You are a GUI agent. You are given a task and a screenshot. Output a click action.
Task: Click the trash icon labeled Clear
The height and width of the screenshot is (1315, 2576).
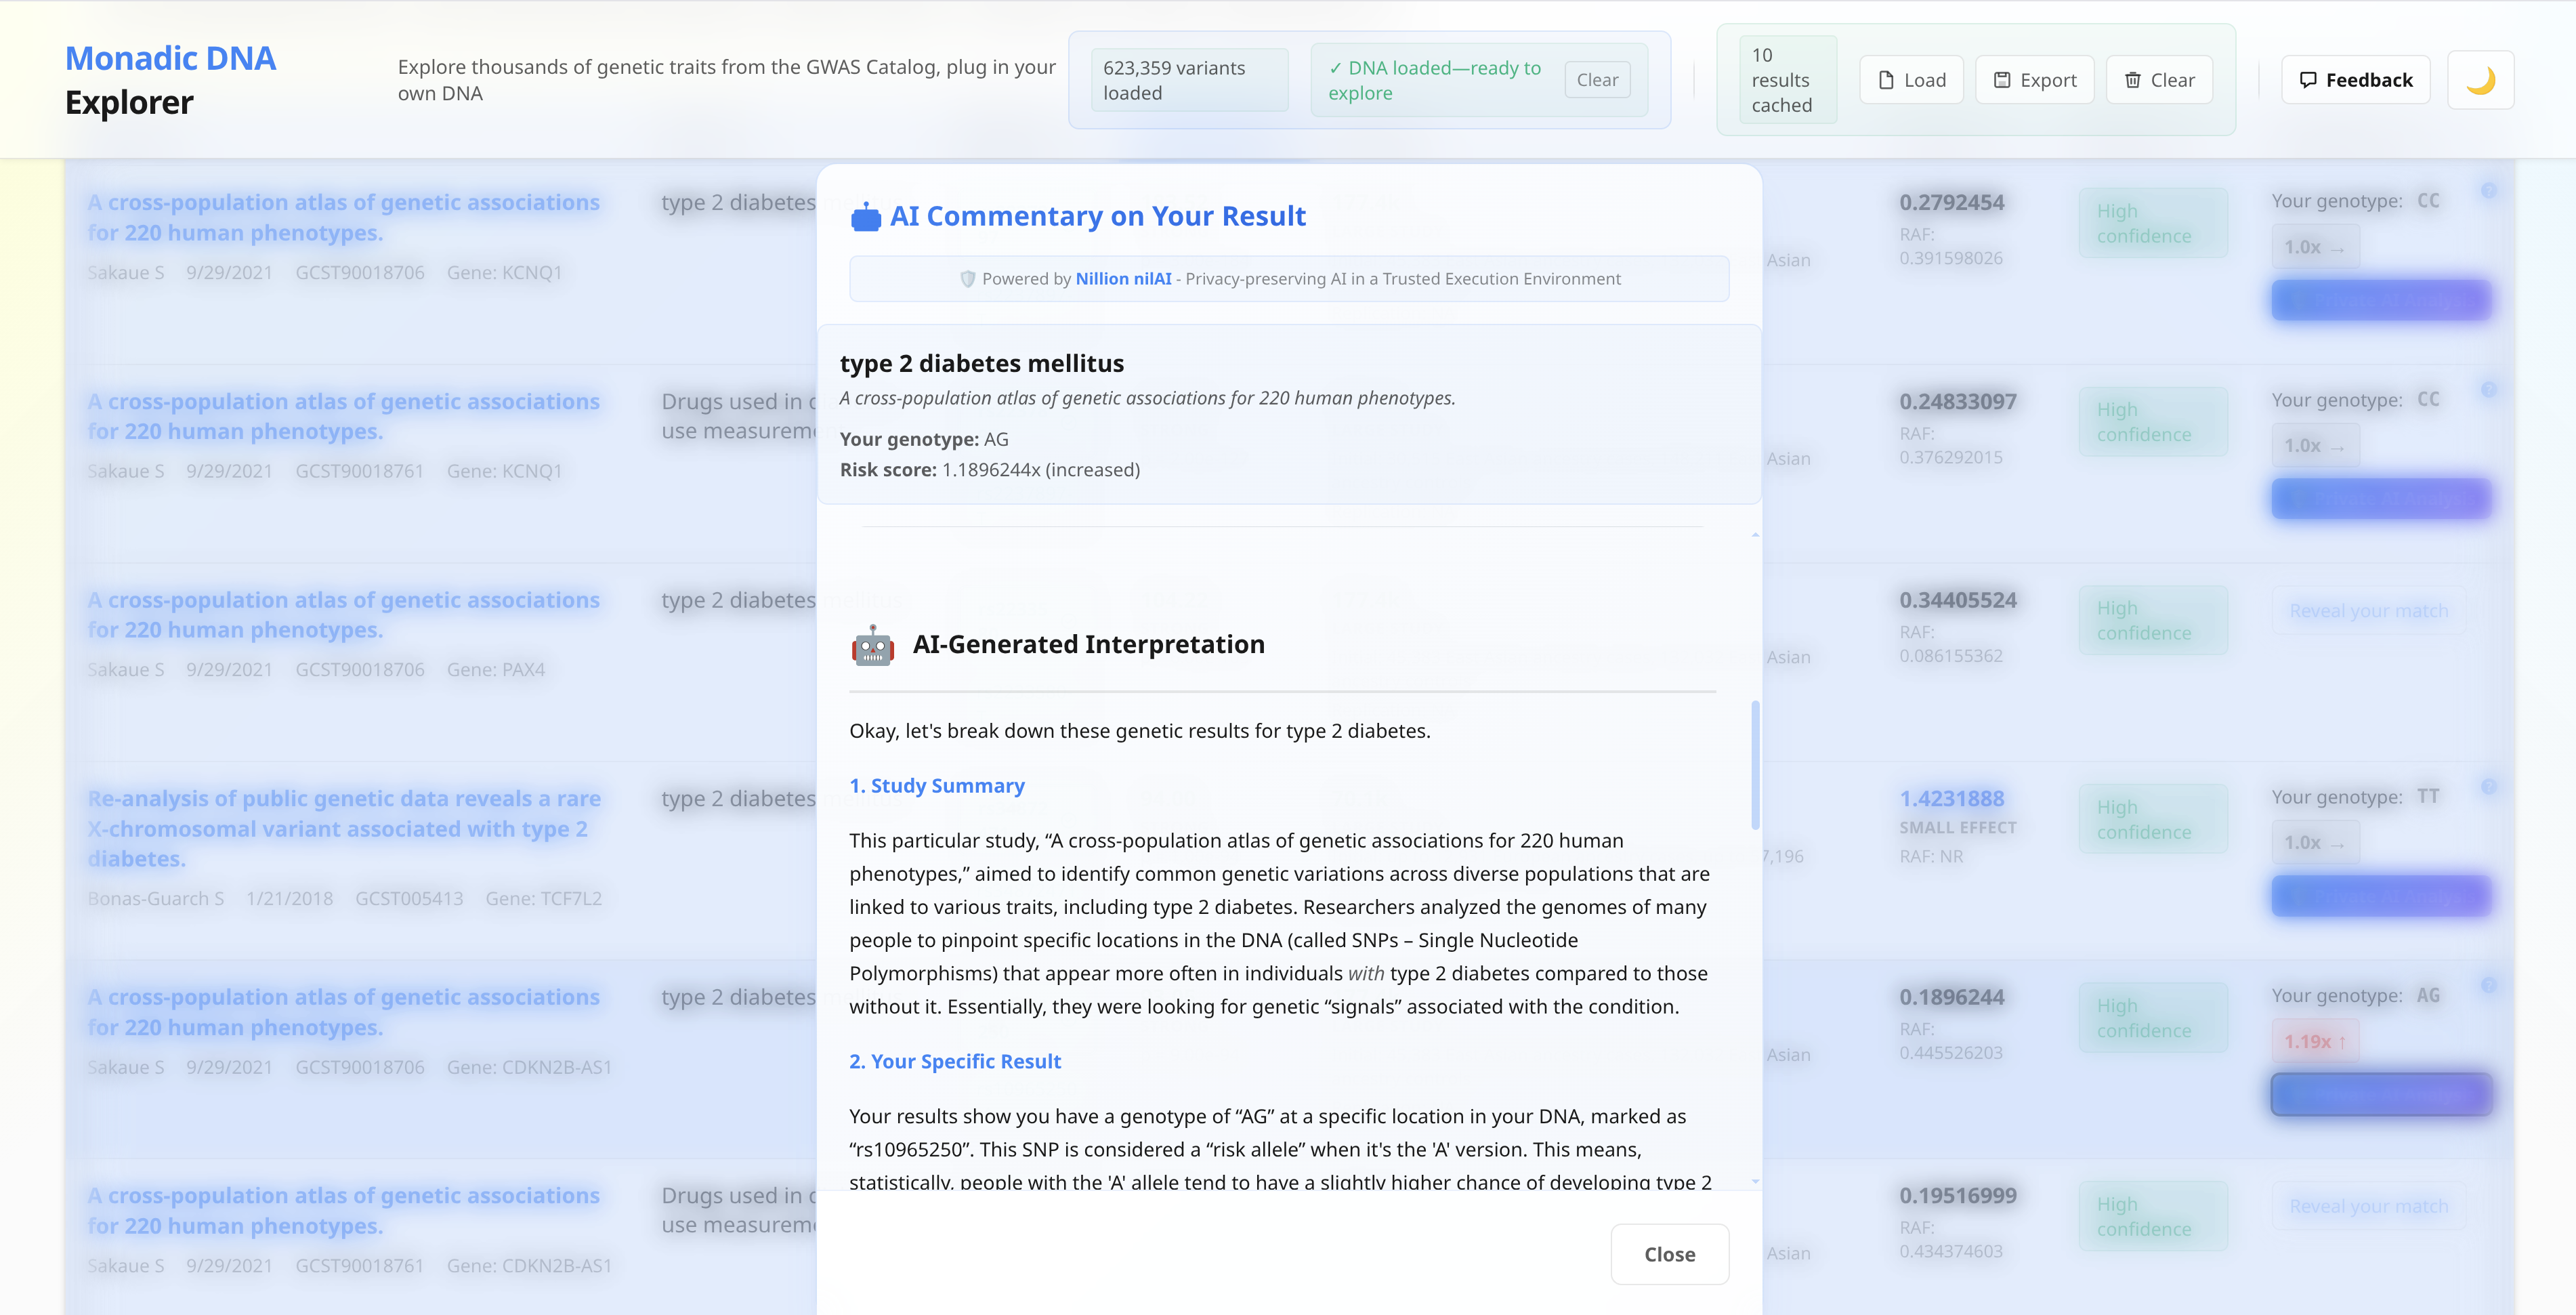[2133, 80]
